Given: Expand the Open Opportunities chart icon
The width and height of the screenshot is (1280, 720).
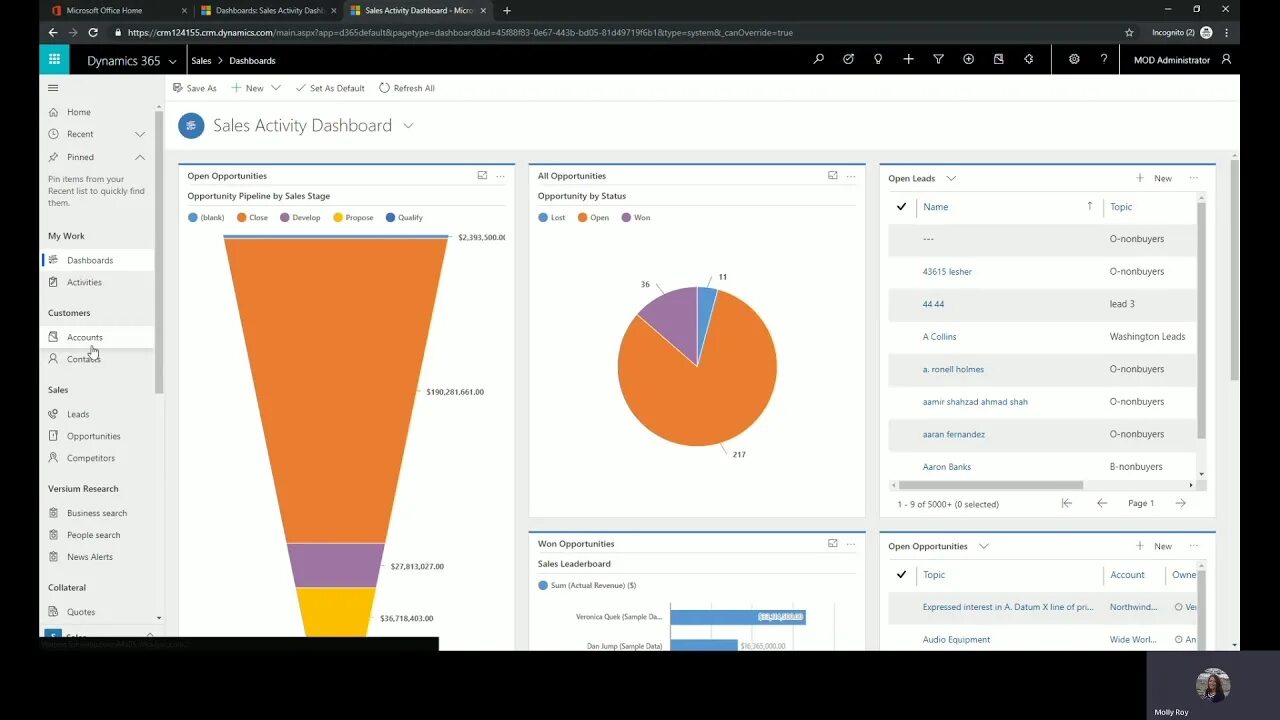Looking at the screenshot, I should (x=482, y=176).
